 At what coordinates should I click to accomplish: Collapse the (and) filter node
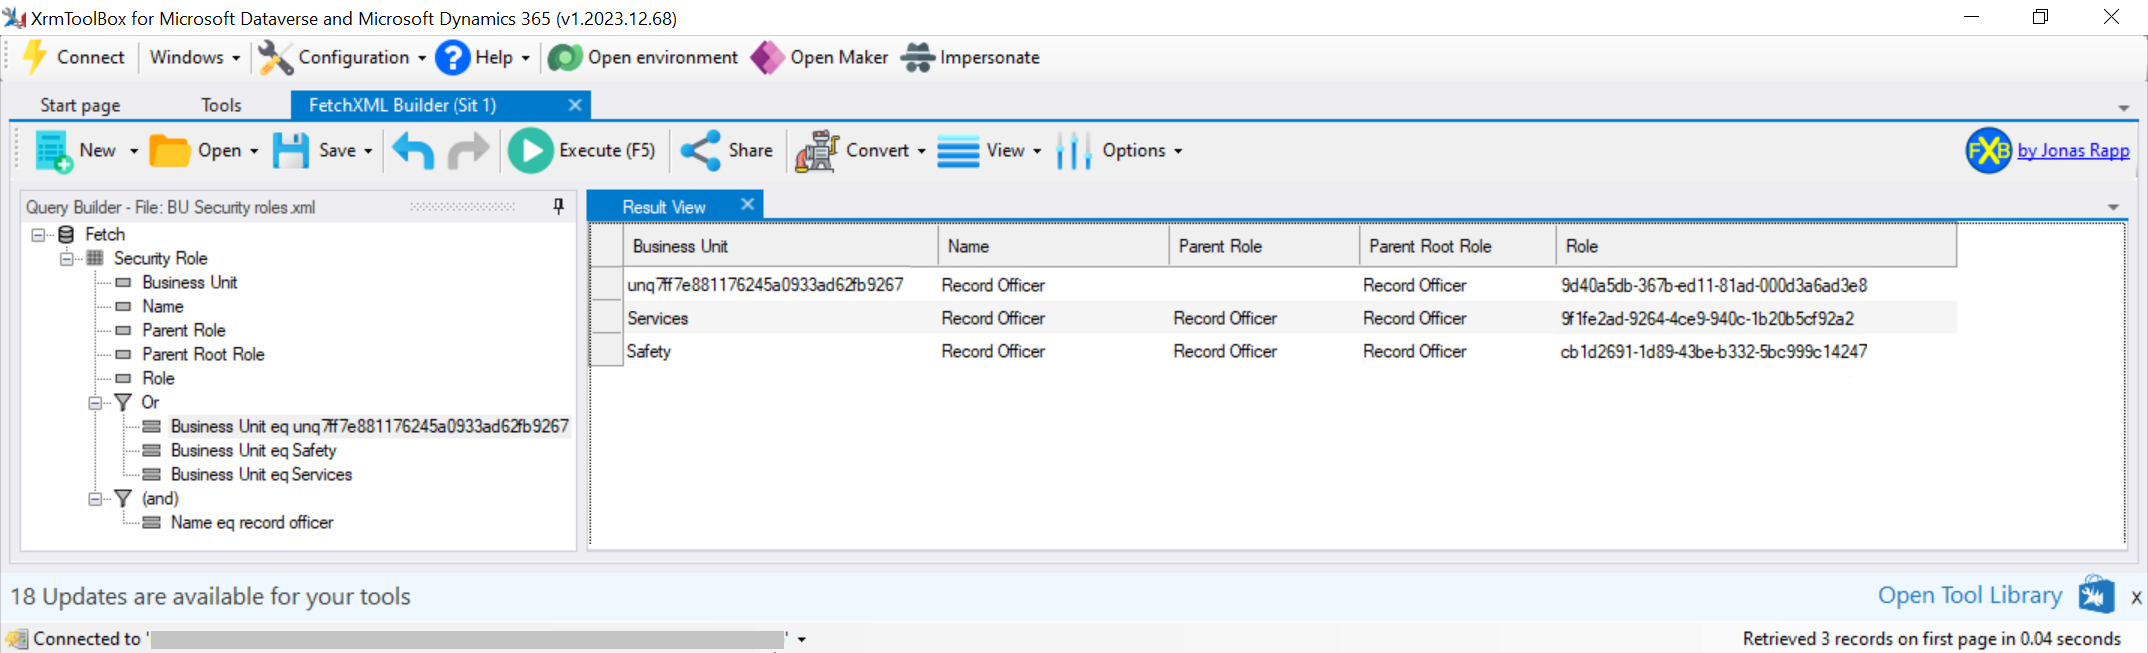[95, 499]
